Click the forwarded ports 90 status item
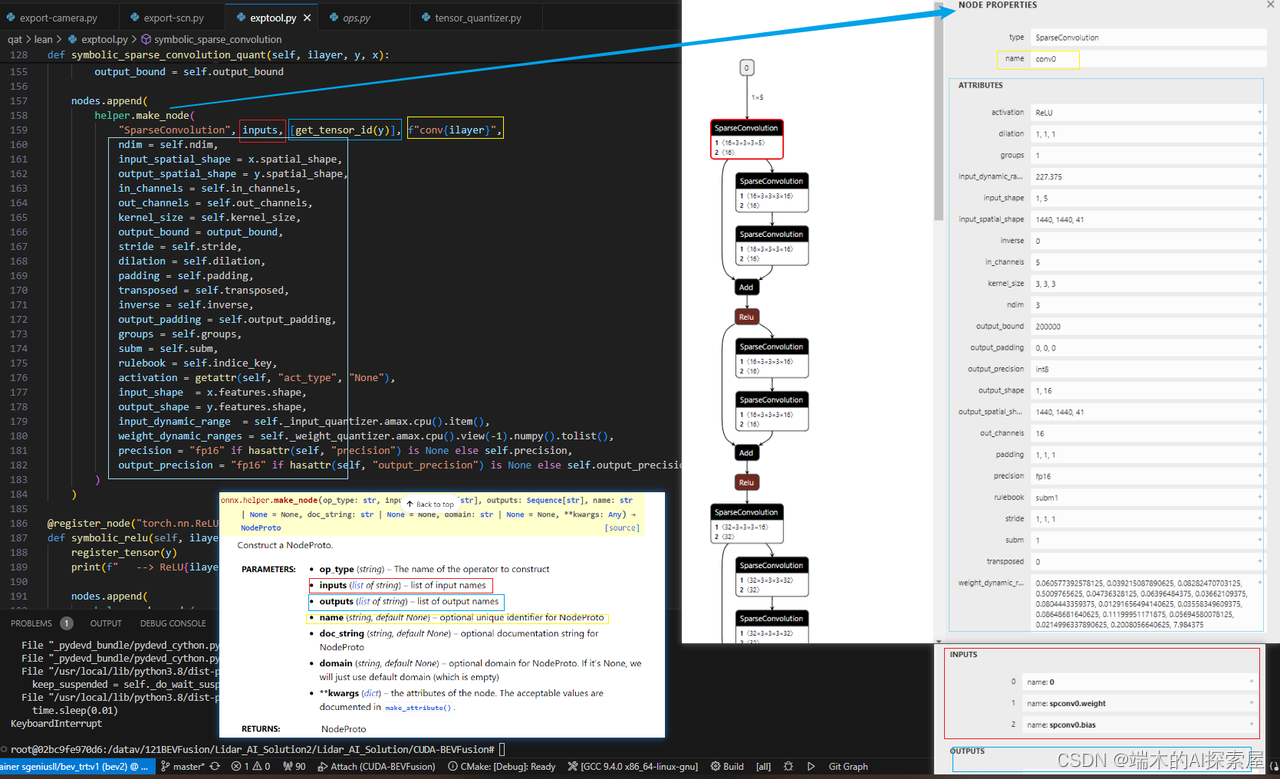 294,767
